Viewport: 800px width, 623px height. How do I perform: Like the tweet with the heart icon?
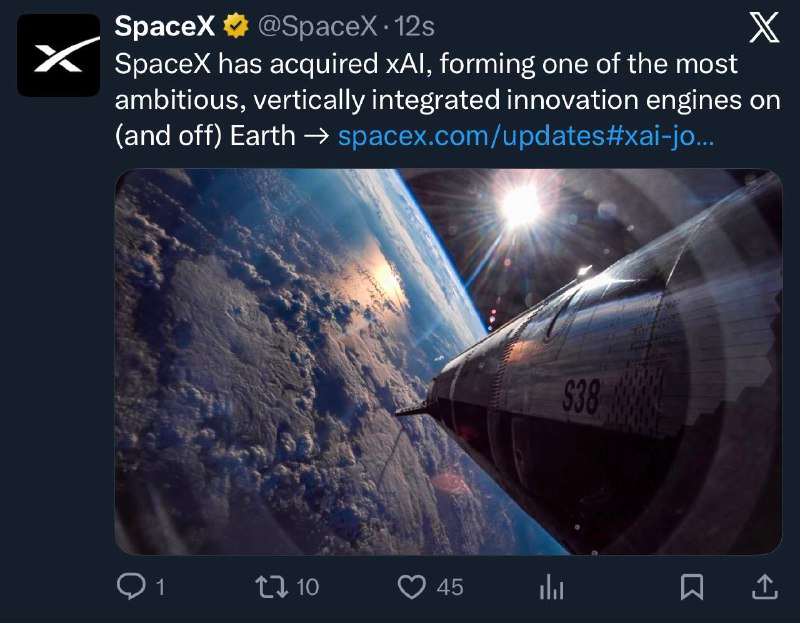(x=412, y=586)
